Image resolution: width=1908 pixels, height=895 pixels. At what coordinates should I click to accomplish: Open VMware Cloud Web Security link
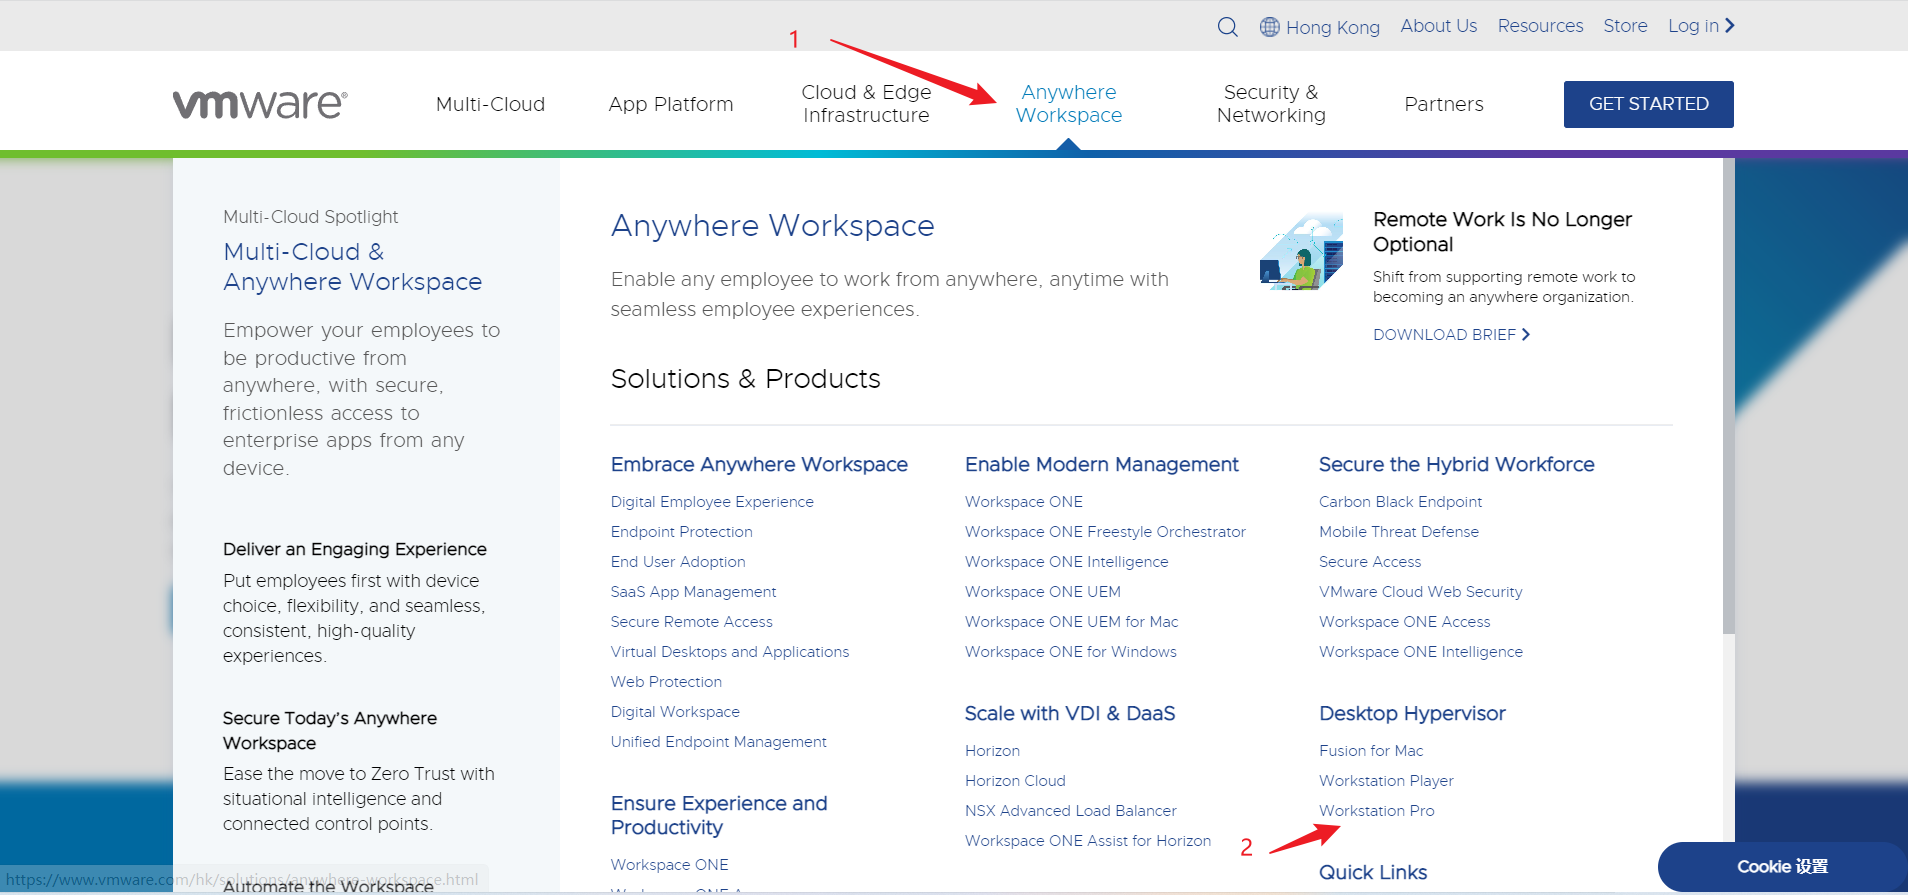pyautogui.click(x=1420, y=592)
